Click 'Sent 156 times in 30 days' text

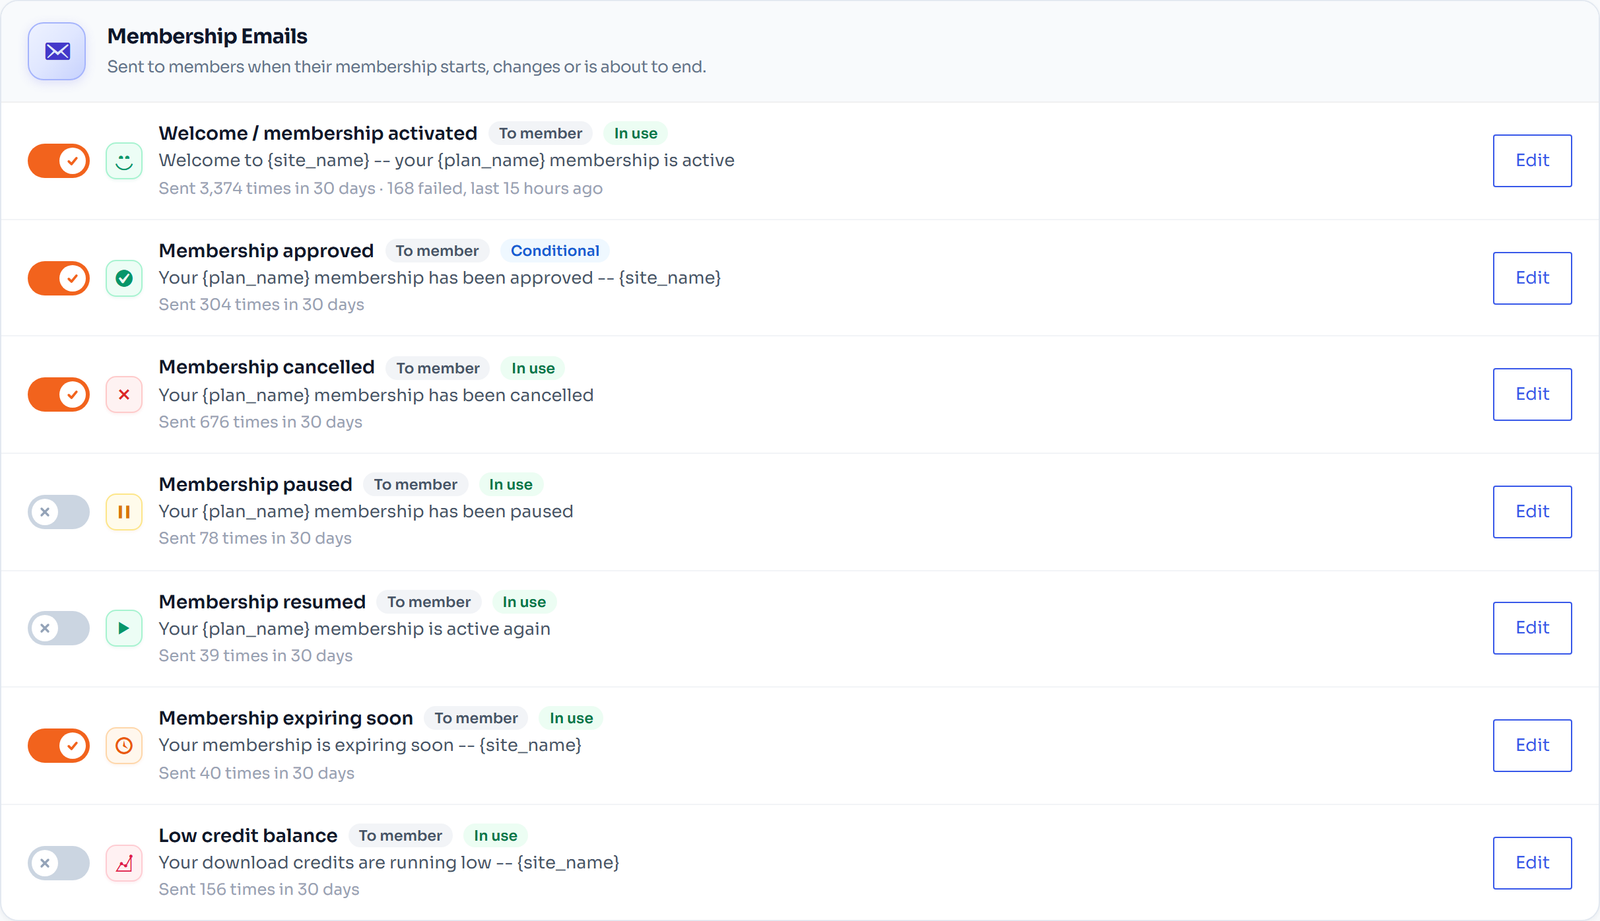click(259, 889)
